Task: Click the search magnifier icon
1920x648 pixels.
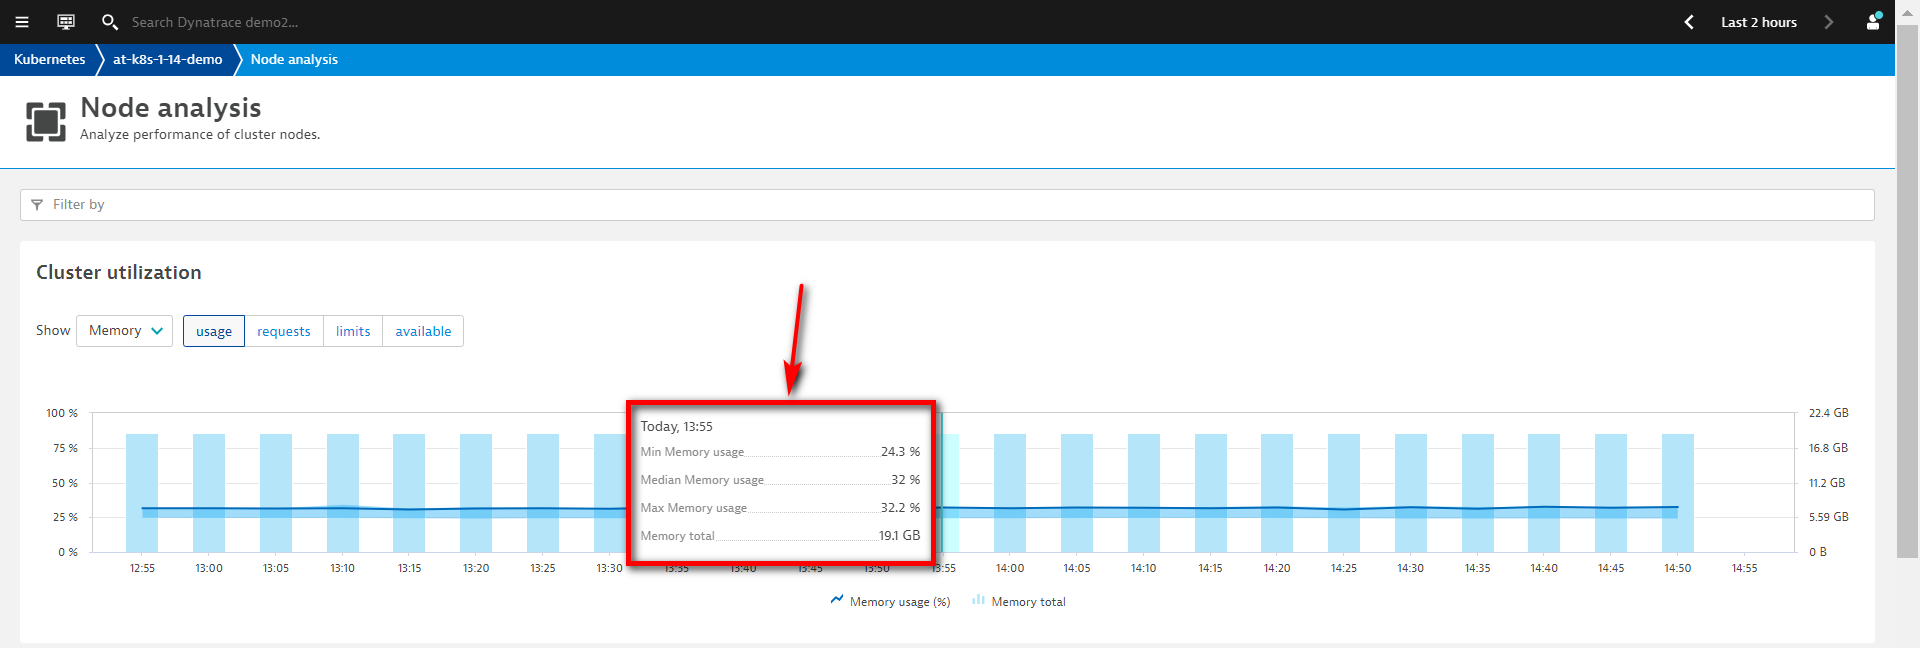Action: pyautogui.click(x=109, y=22)
